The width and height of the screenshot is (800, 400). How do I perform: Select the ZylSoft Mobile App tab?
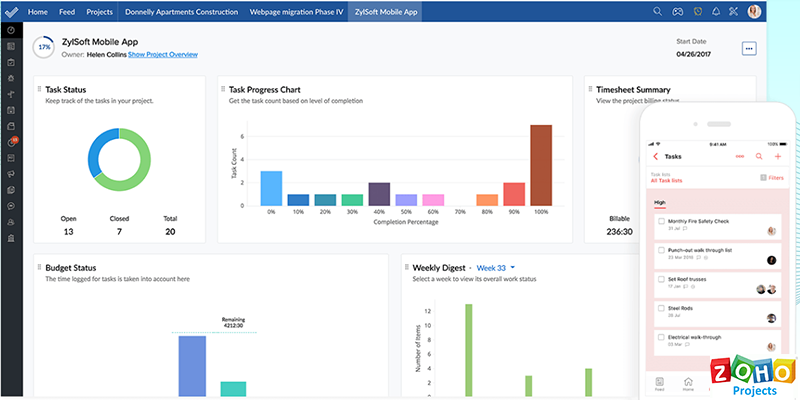[386, 12]
